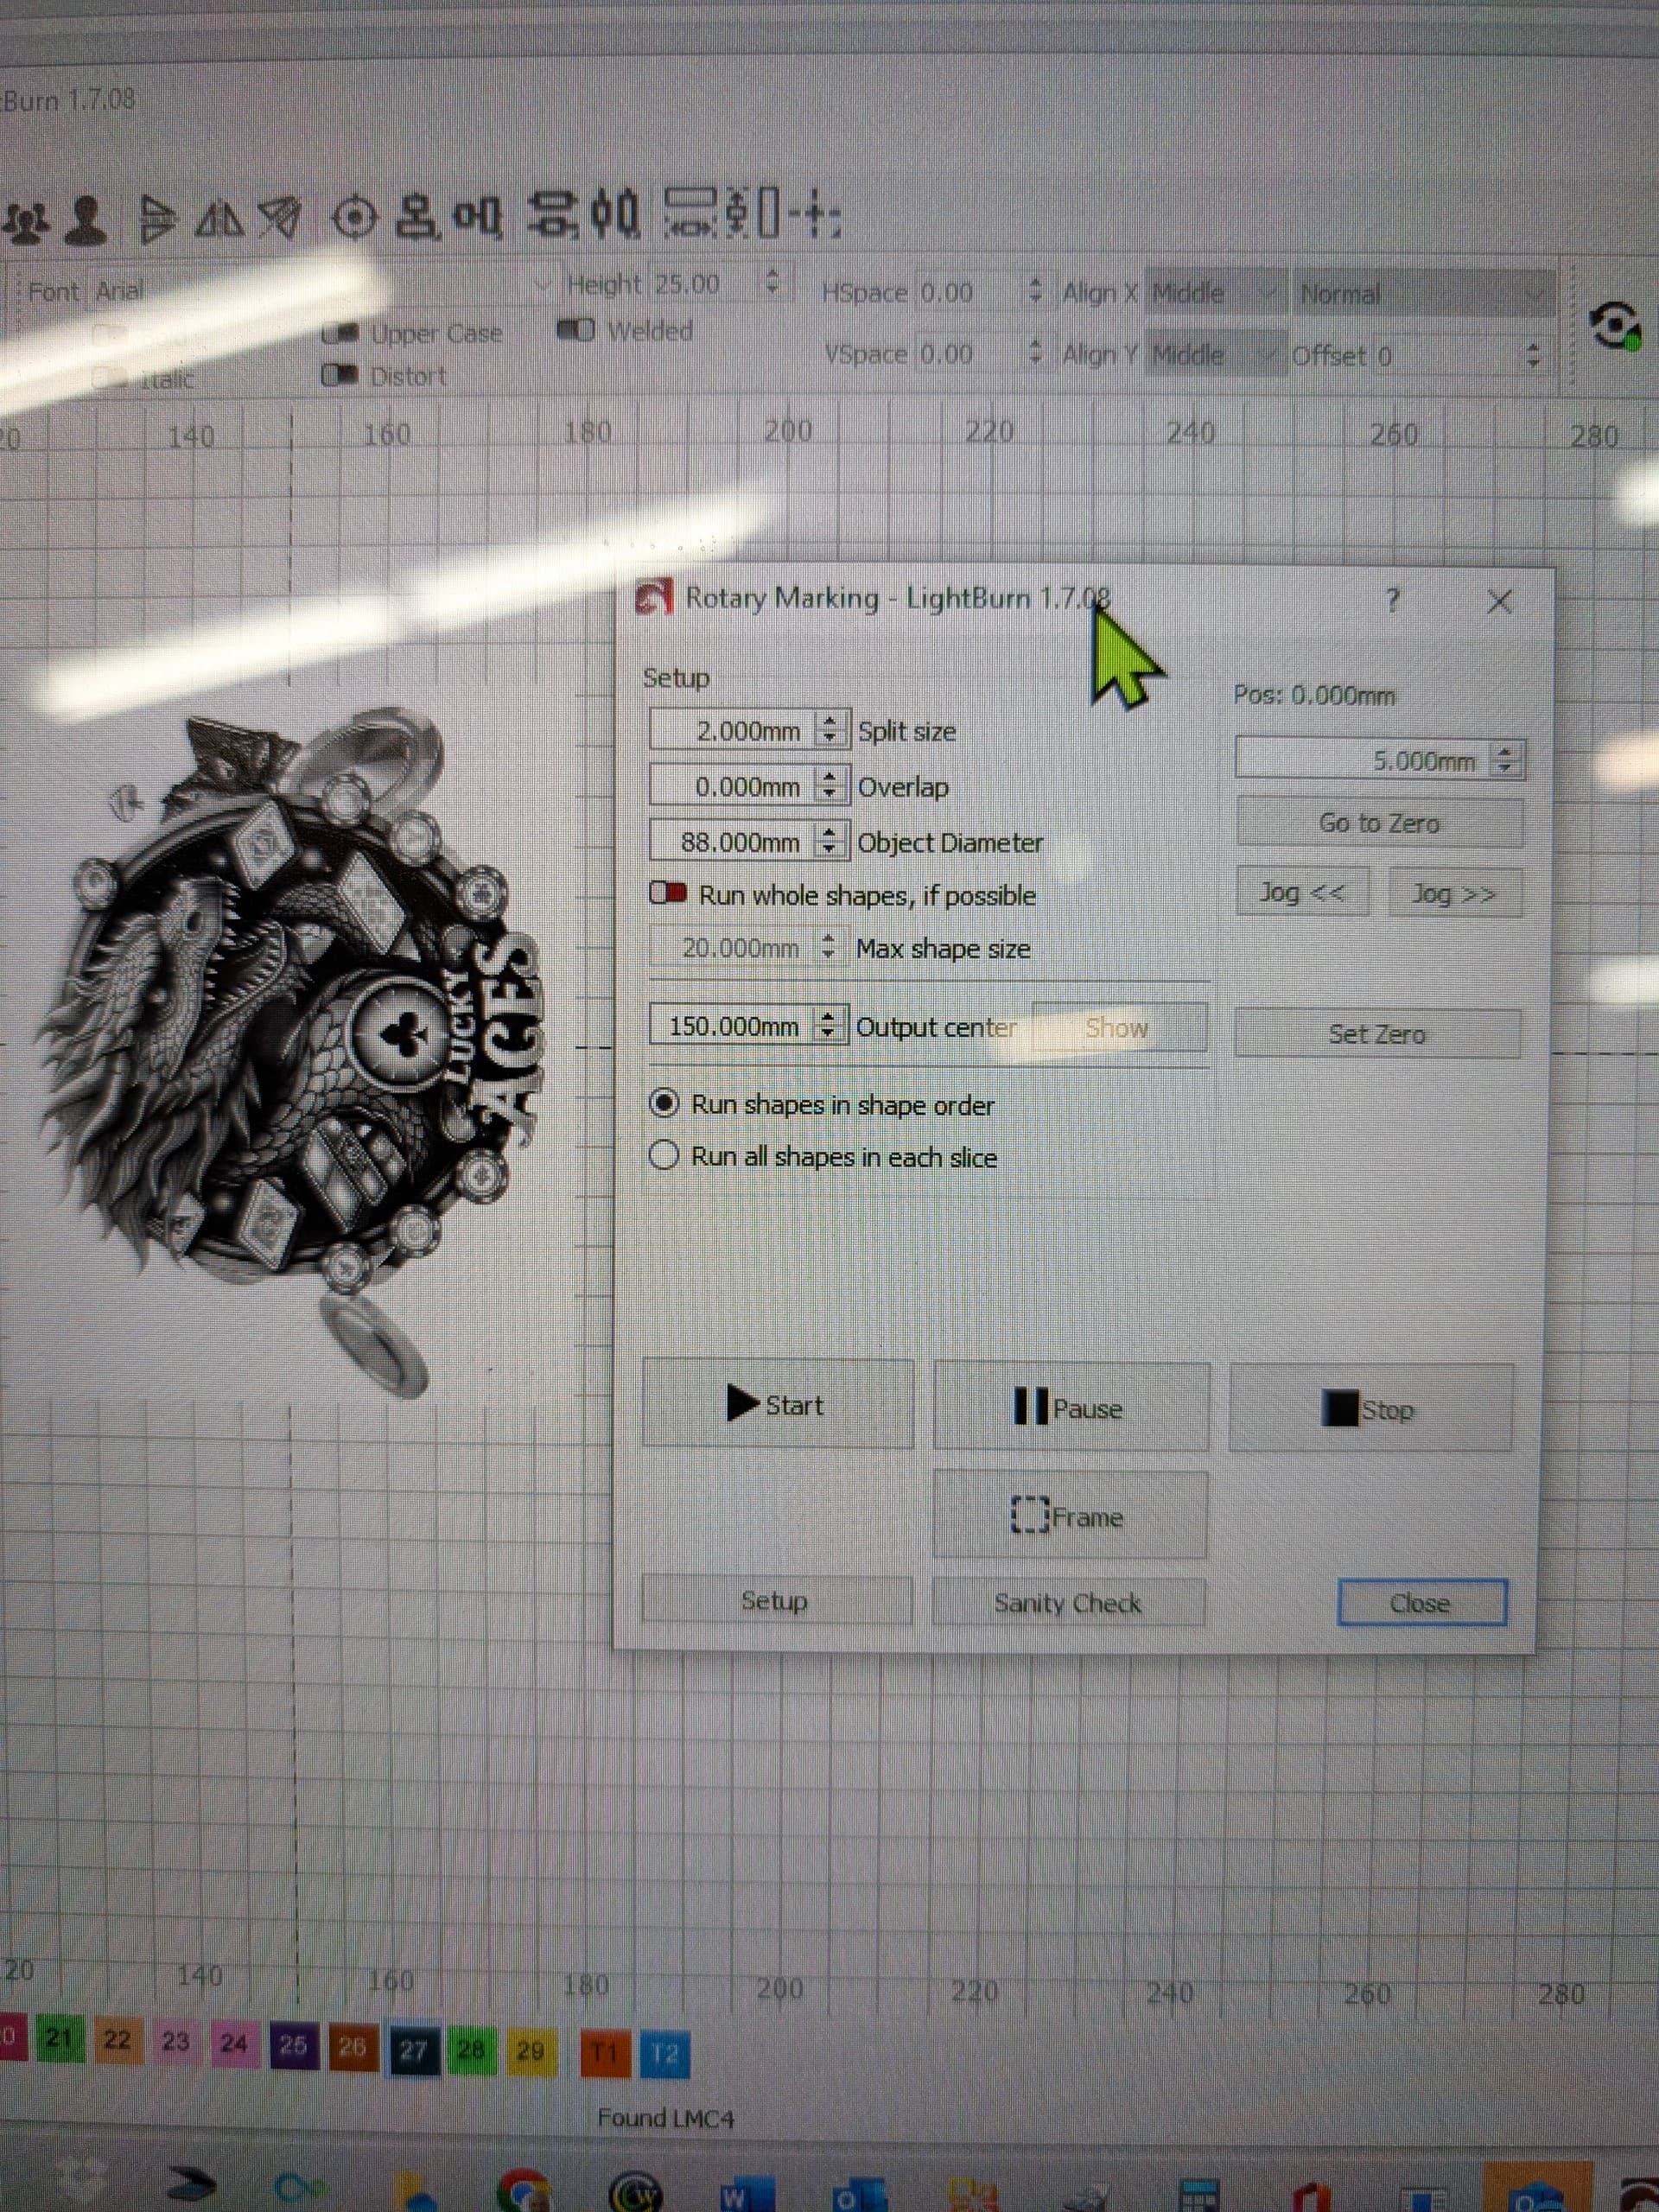Click the Pause button
1659x2212 pixels.
[1071, 1407]
